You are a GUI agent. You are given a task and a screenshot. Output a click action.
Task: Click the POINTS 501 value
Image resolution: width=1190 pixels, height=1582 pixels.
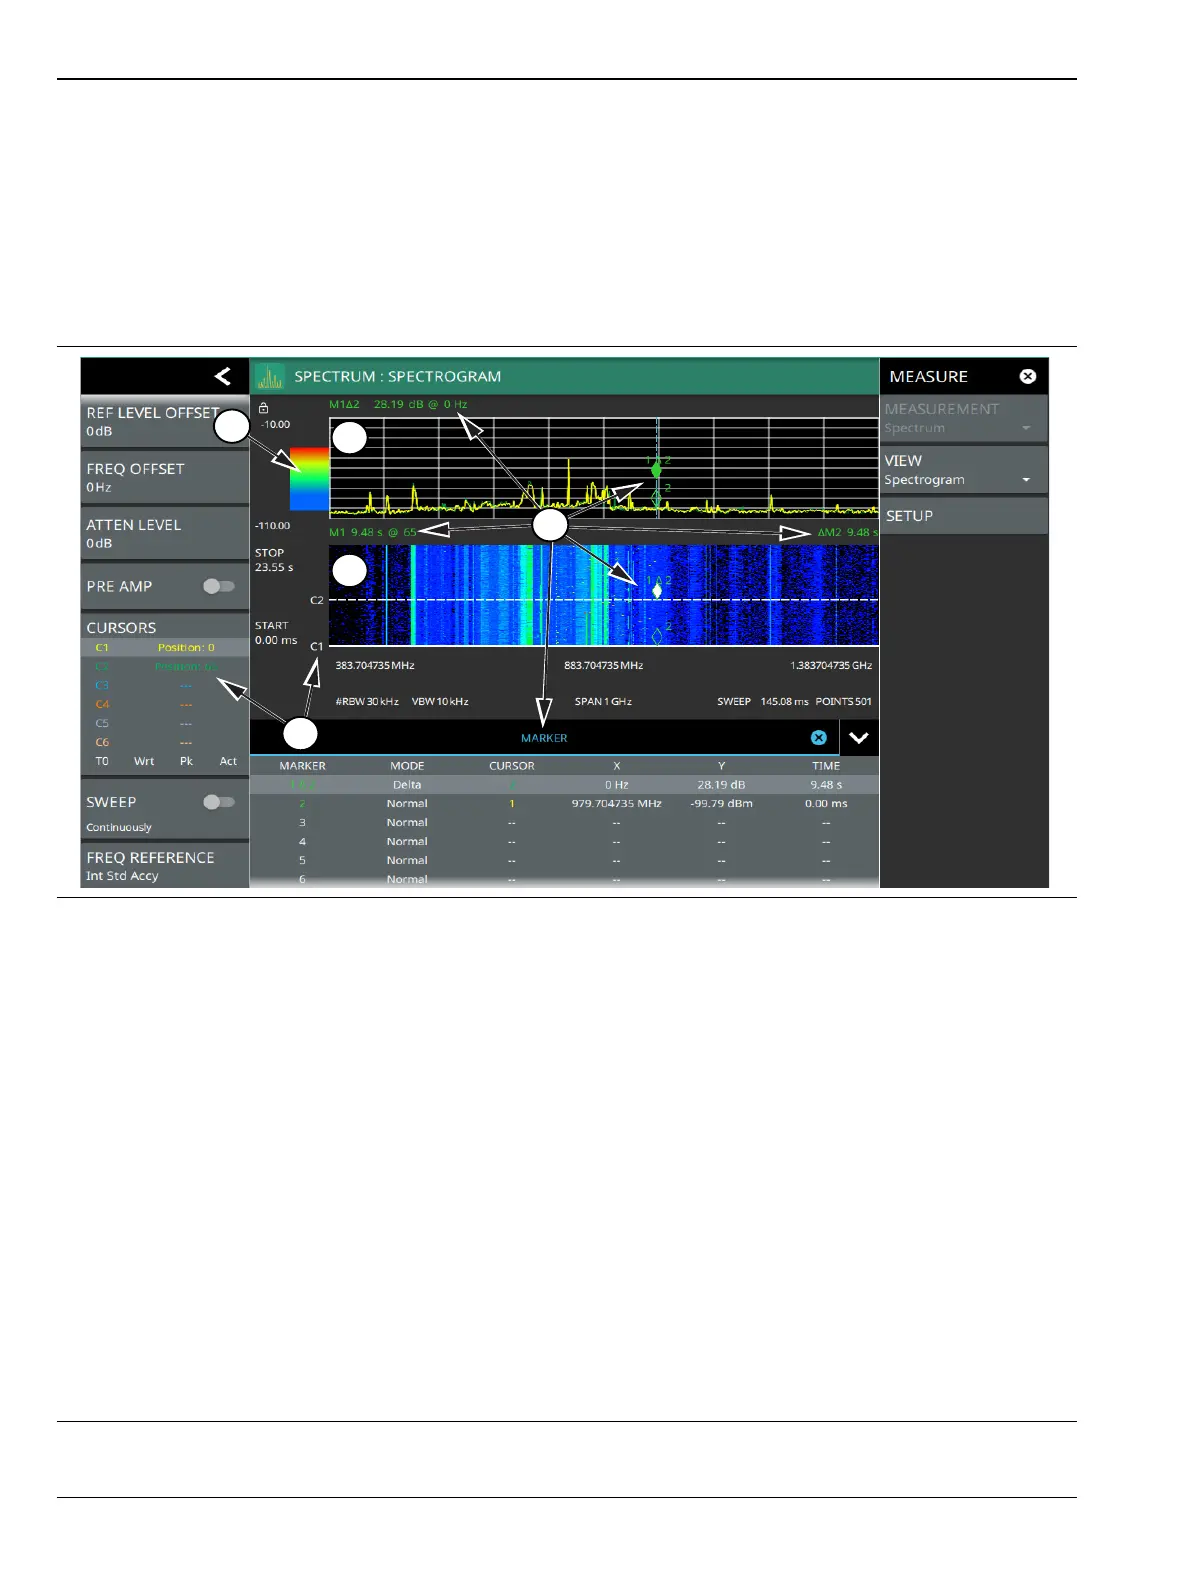coord(843,701)
